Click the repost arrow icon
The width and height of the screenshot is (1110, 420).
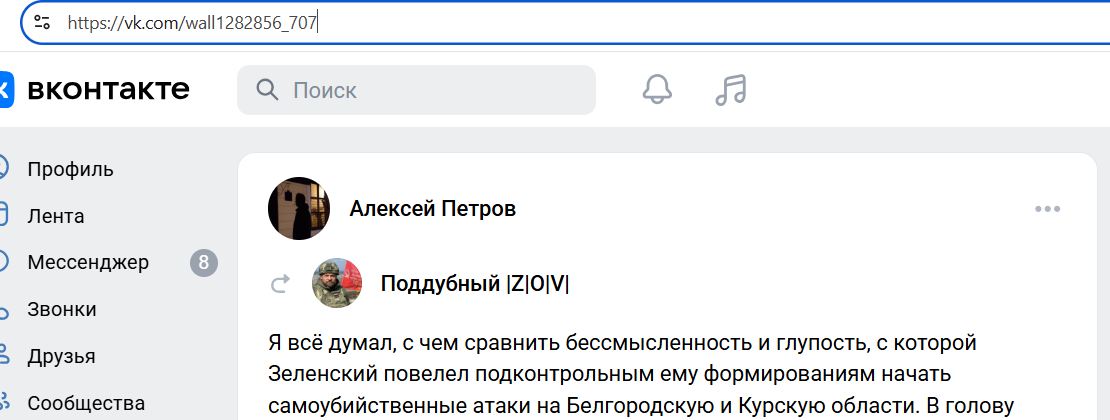[x=280, y=285]
